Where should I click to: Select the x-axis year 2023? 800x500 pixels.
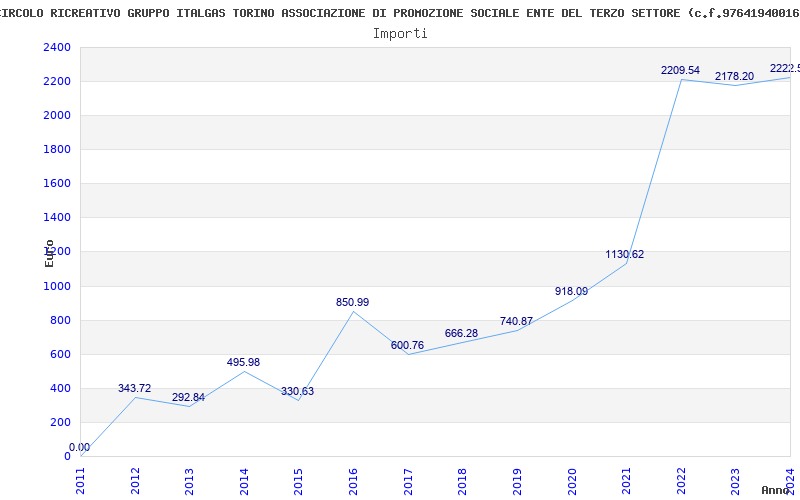[x=736, y=481]
